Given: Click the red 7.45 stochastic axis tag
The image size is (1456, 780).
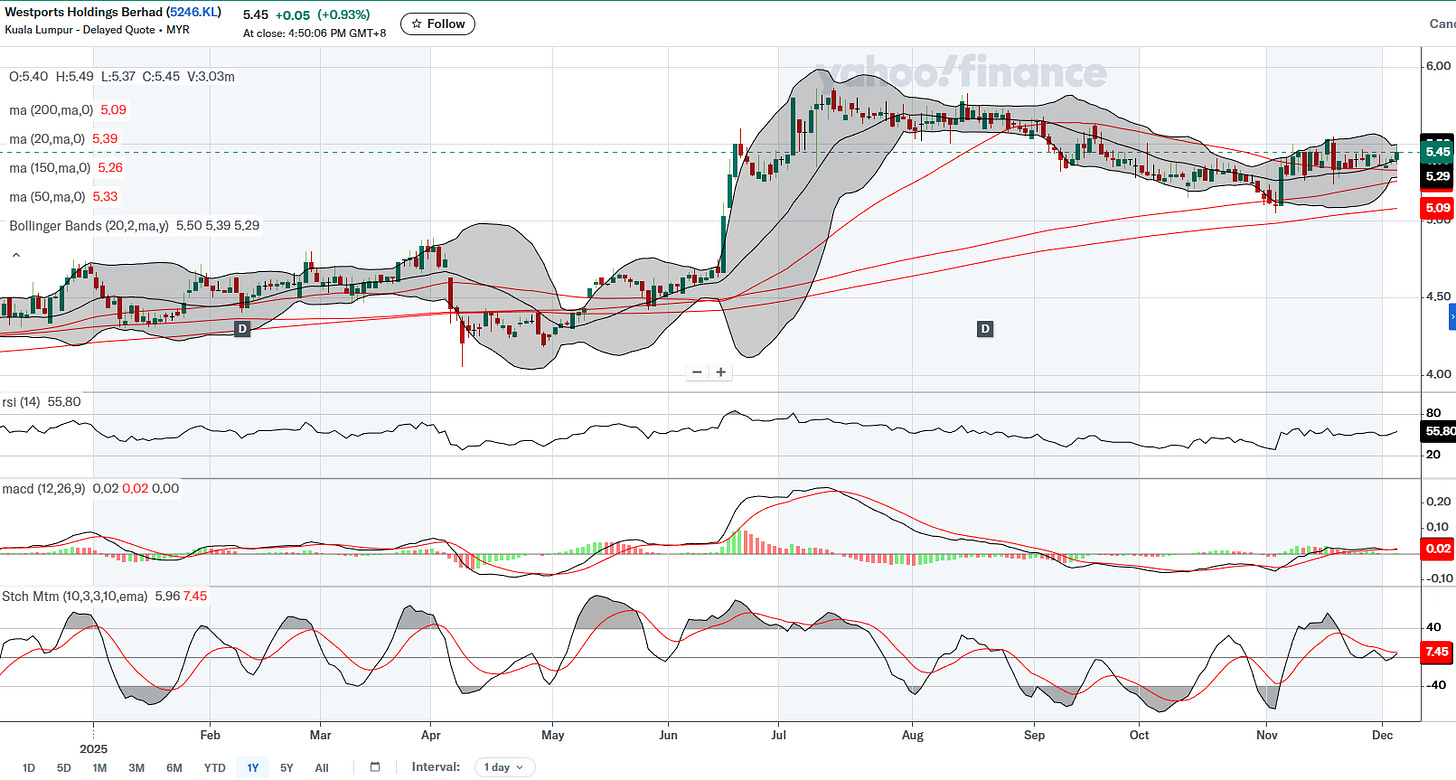Looking at the screenshot, I should point(1437,652).
